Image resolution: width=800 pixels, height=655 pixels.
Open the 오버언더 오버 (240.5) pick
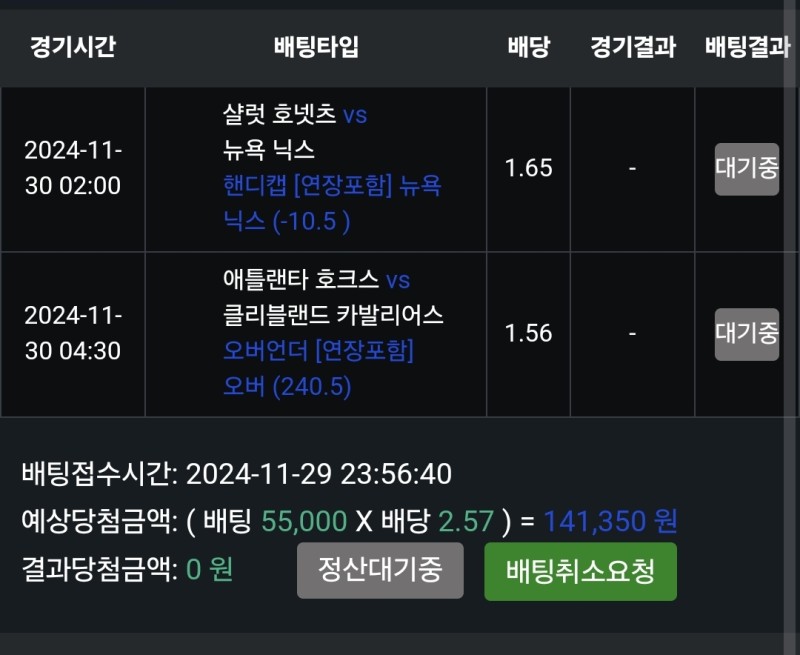point(318,368)
